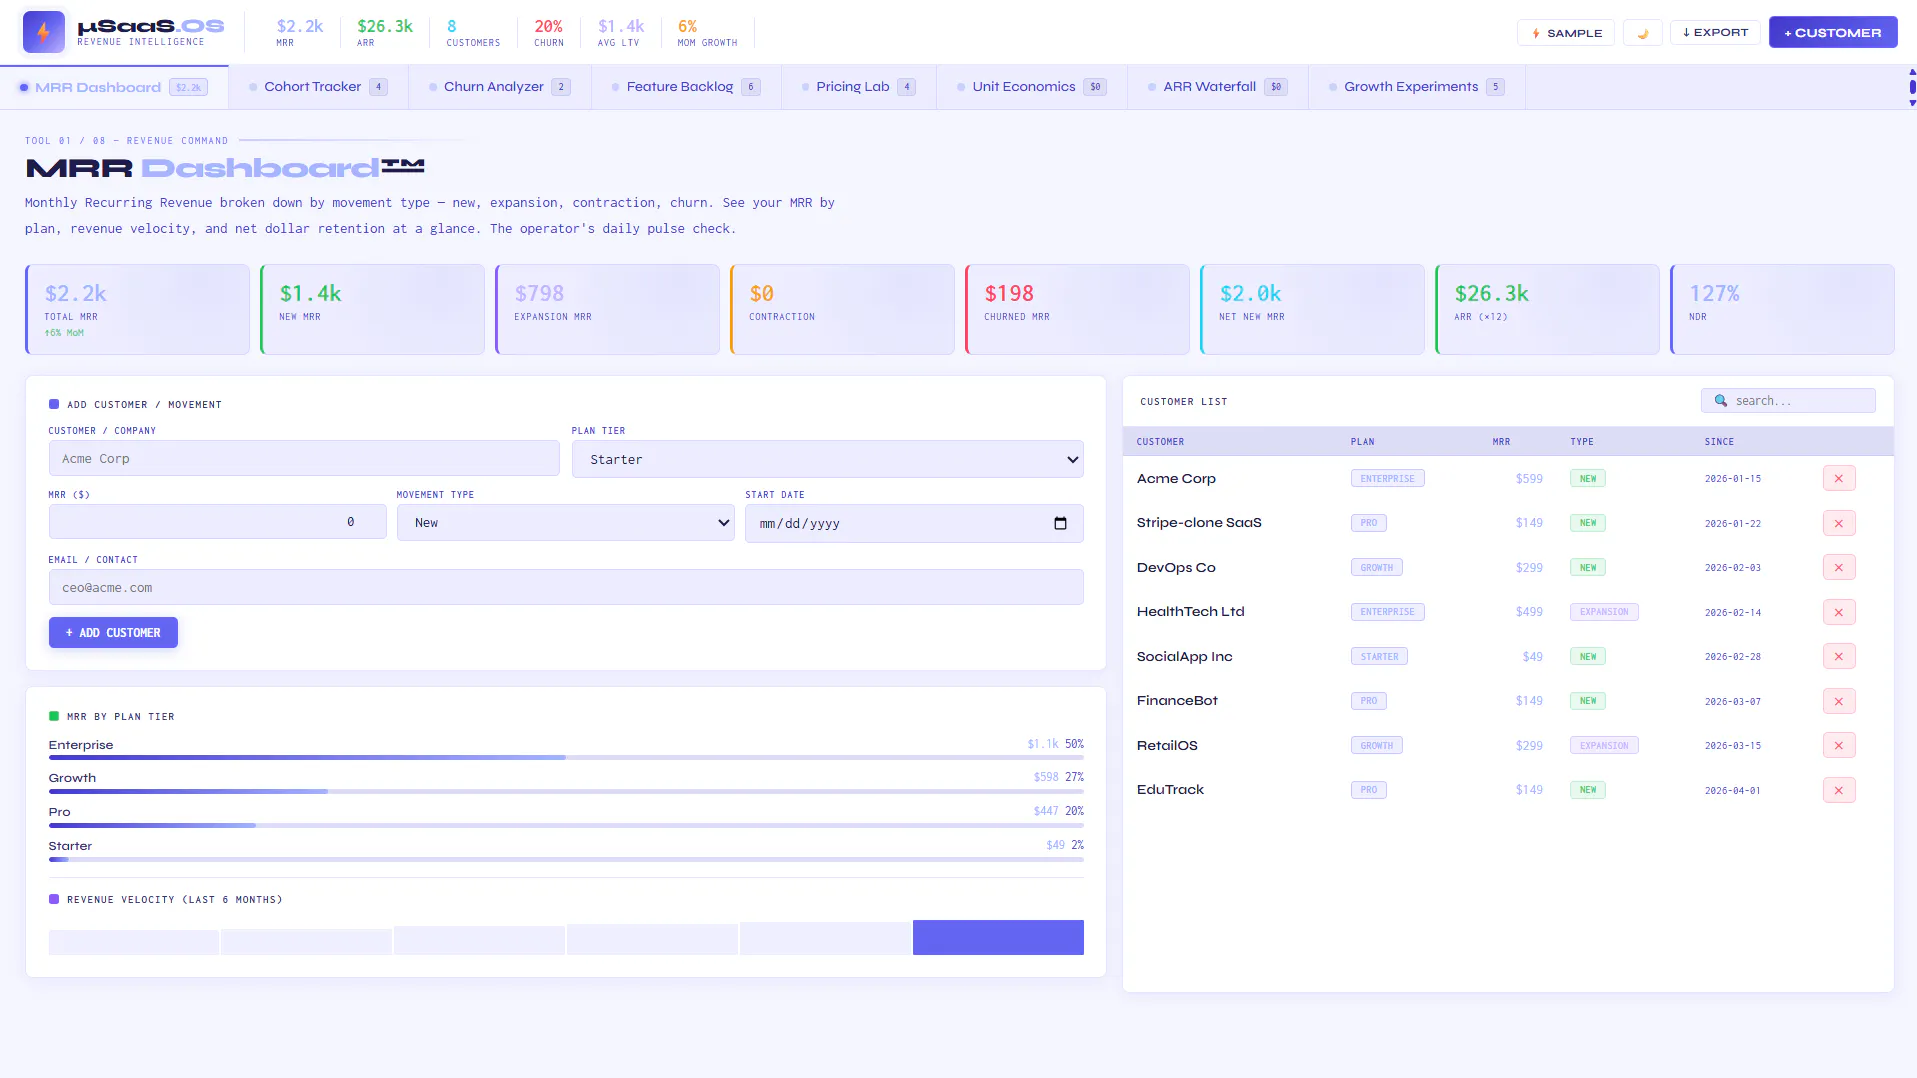Click the customer list search box
Screen dimensions: 1917x1078
(1788, 401)
